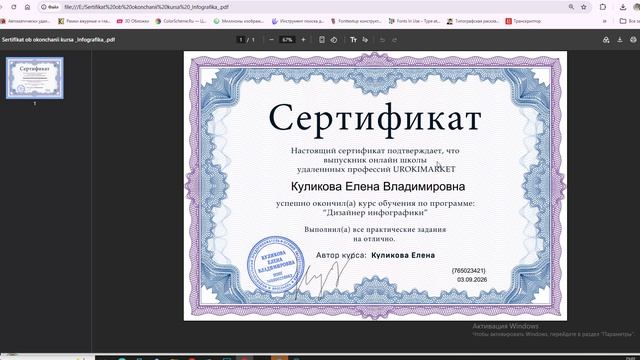Open the browser extensions puzzle icon

coord(603,7)
